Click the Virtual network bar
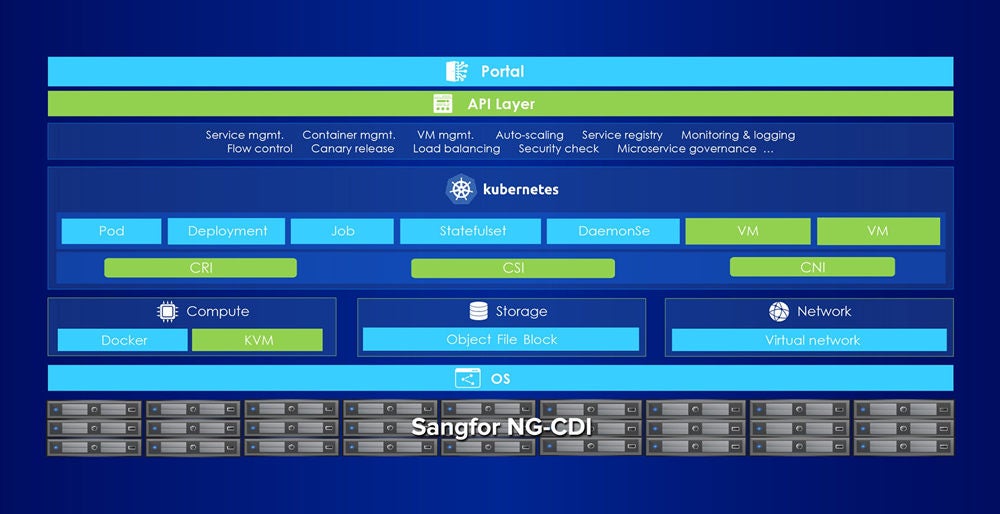 coord(809,340)
